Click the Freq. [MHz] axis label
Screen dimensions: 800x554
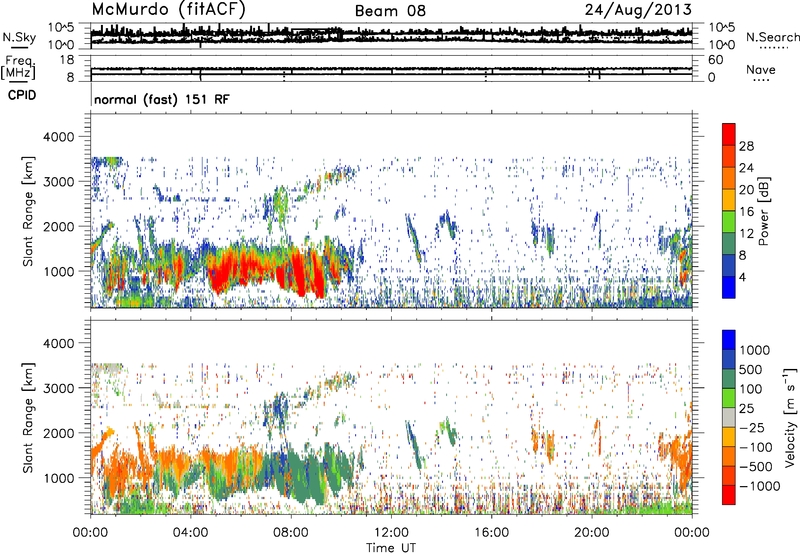[x=18, y=67]
